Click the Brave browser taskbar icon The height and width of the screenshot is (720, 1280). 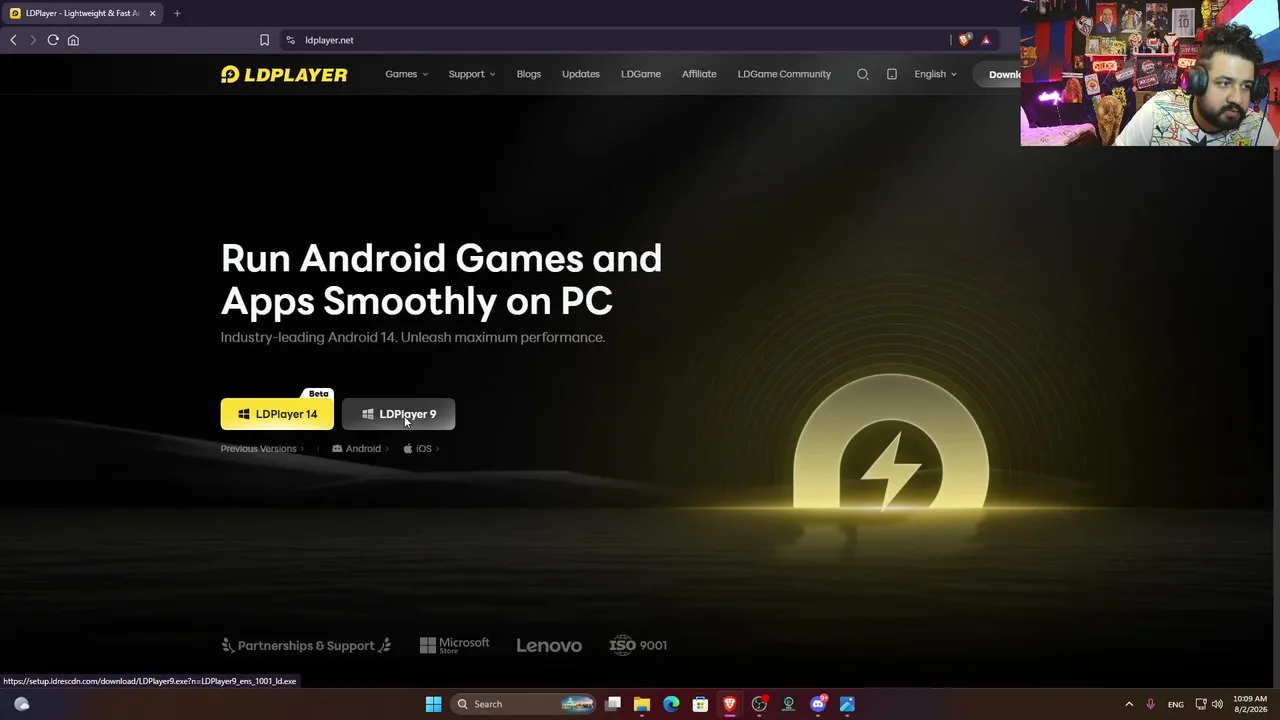tap(730, 704)
